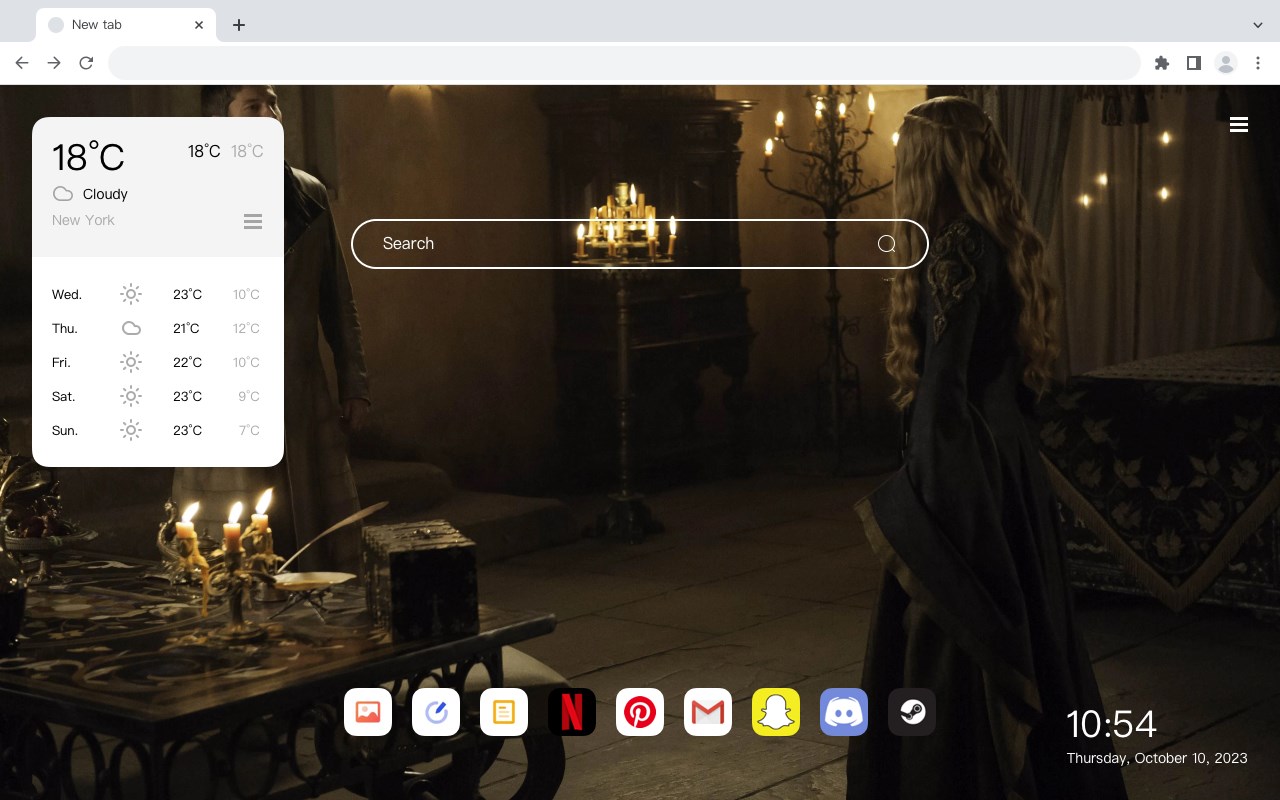Click the Cloudy weather cloud icon
This screenshot has height=800, width=1280.
click(63, 194)
